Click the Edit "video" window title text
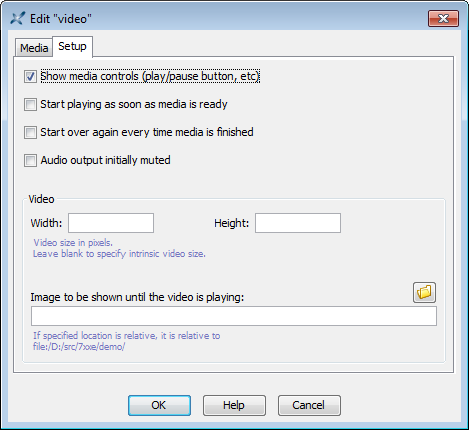The width and height of the screenshot is (469, 430). coord(61,19)
